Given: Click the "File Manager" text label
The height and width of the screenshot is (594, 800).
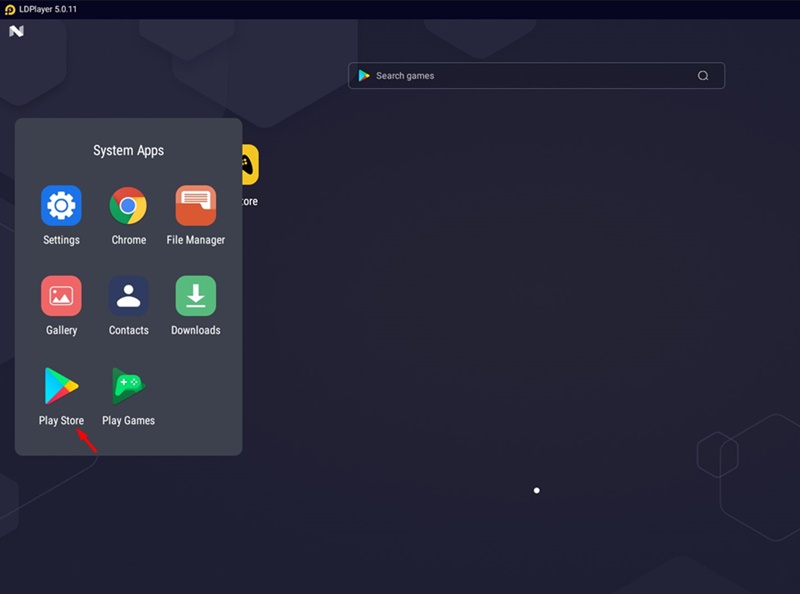Looking at the screenshot, I should [x=196, y=240].
